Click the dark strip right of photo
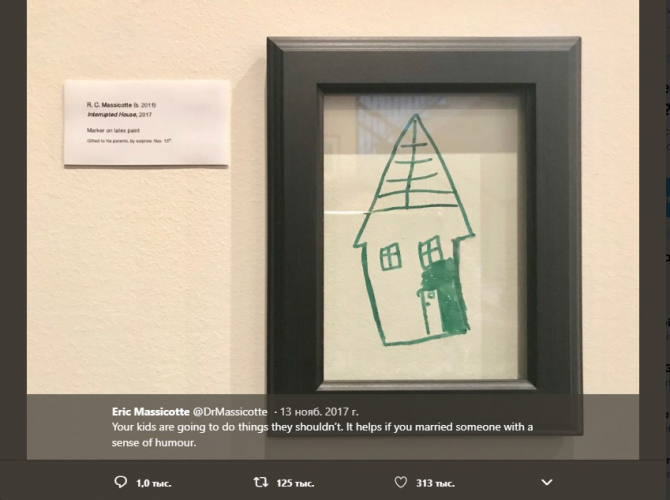This screenshot has width=670, height=500. [x=655, y=229]
